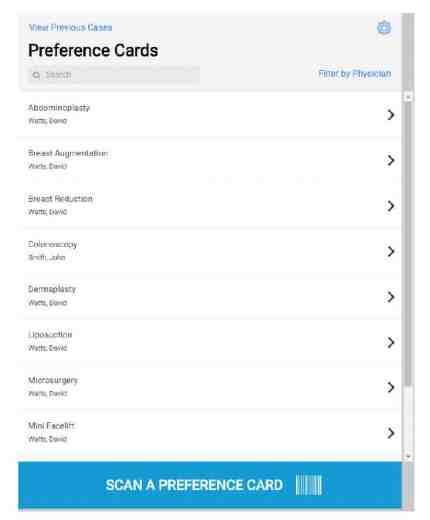Screen dimensions: 430x520
Task: Open Breast Reduction chevron arrow
Action: pos(391,206)
